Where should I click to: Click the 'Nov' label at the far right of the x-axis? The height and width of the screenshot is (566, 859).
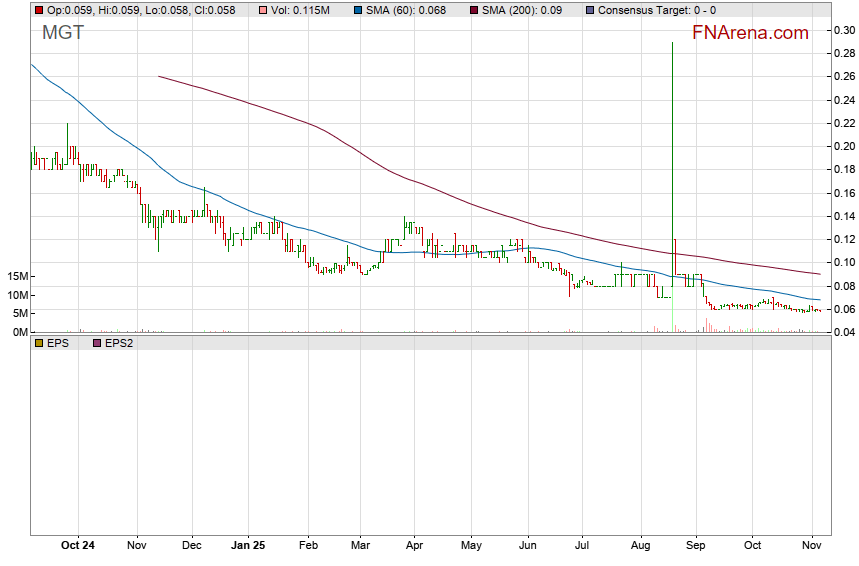[x=811, y=545]
